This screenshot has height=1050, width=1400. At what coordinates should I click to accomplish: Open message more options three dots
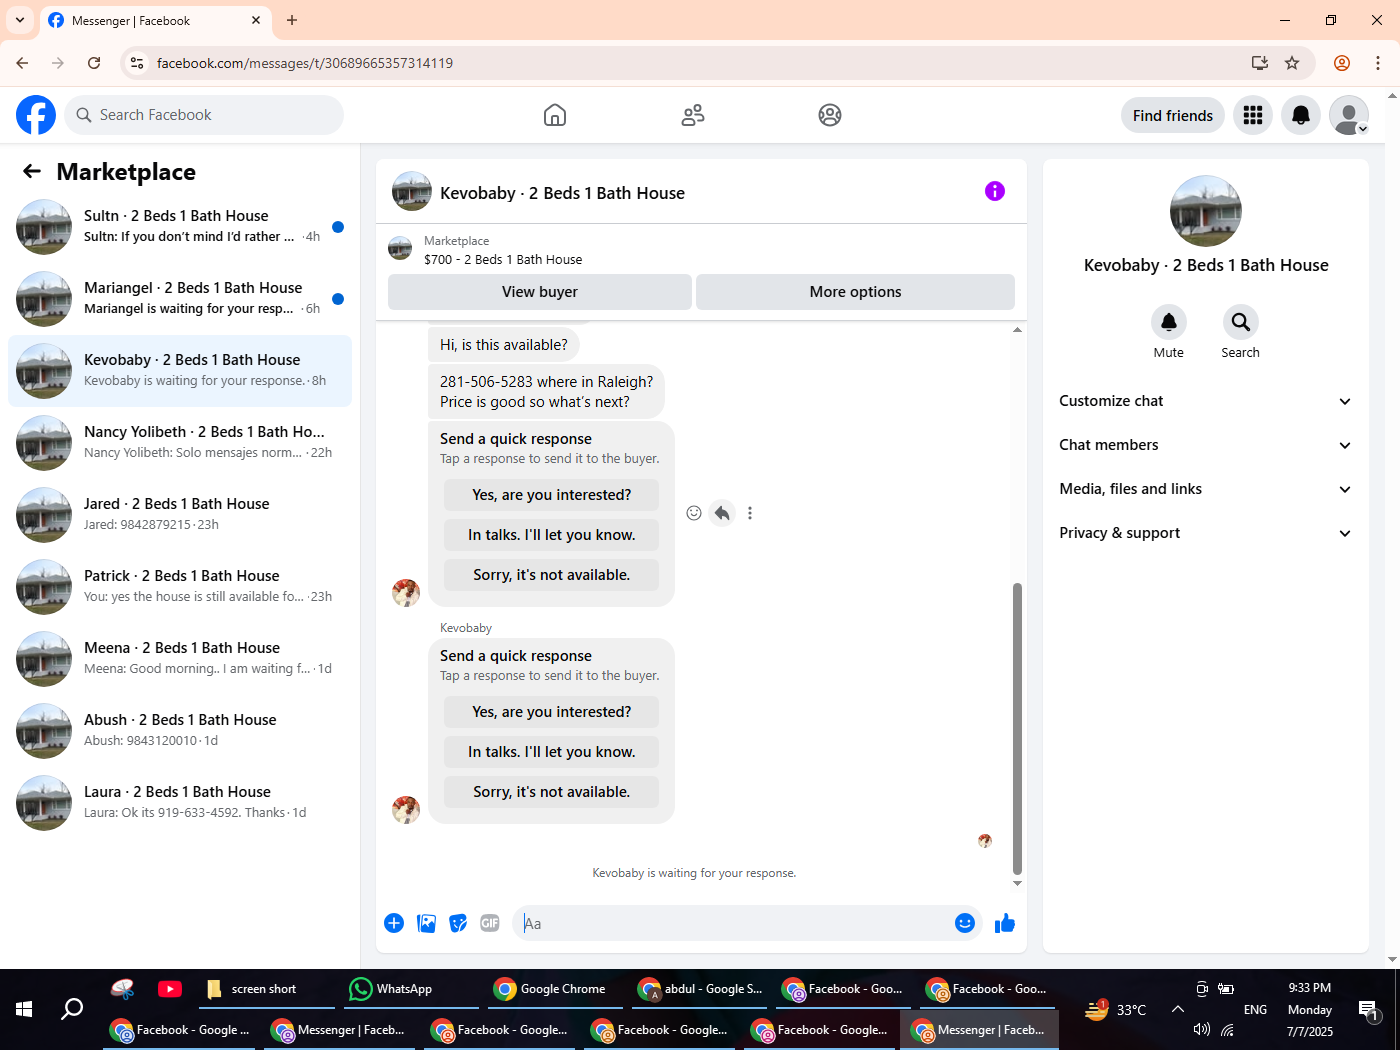tap(750, 513)
